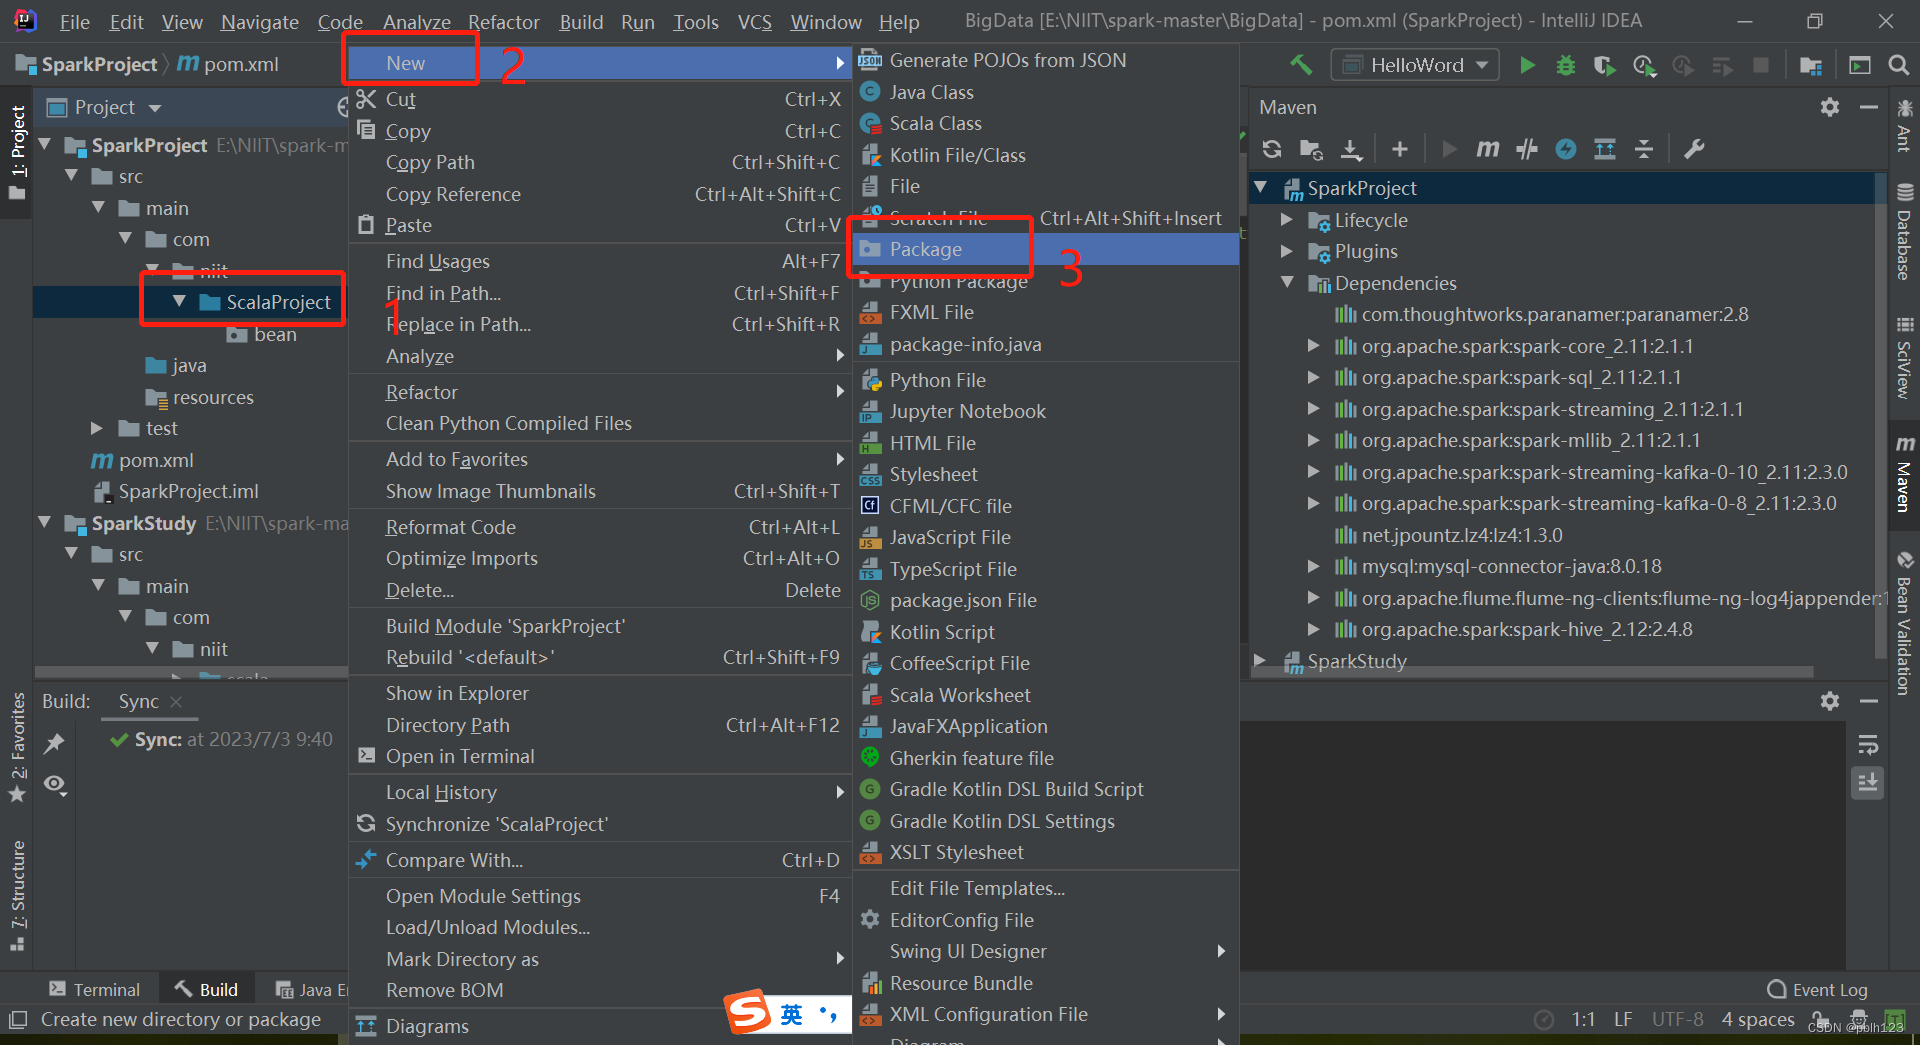Run with Coverage shield icon
This screenshot has width=1920, height=1045.
tap(1604, 65)
